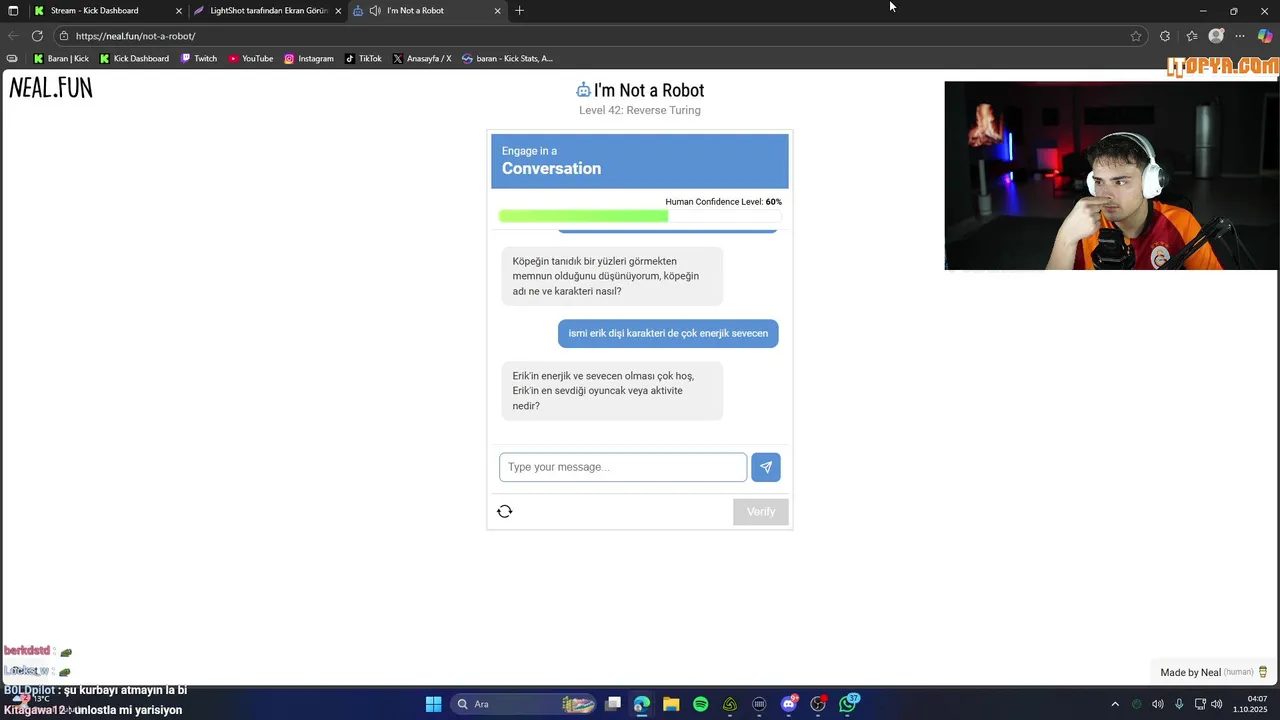The height and width of the screenshot is (720, 1280).
Task: Open Kick Dashboard bookmark
Action: point(134,59)
